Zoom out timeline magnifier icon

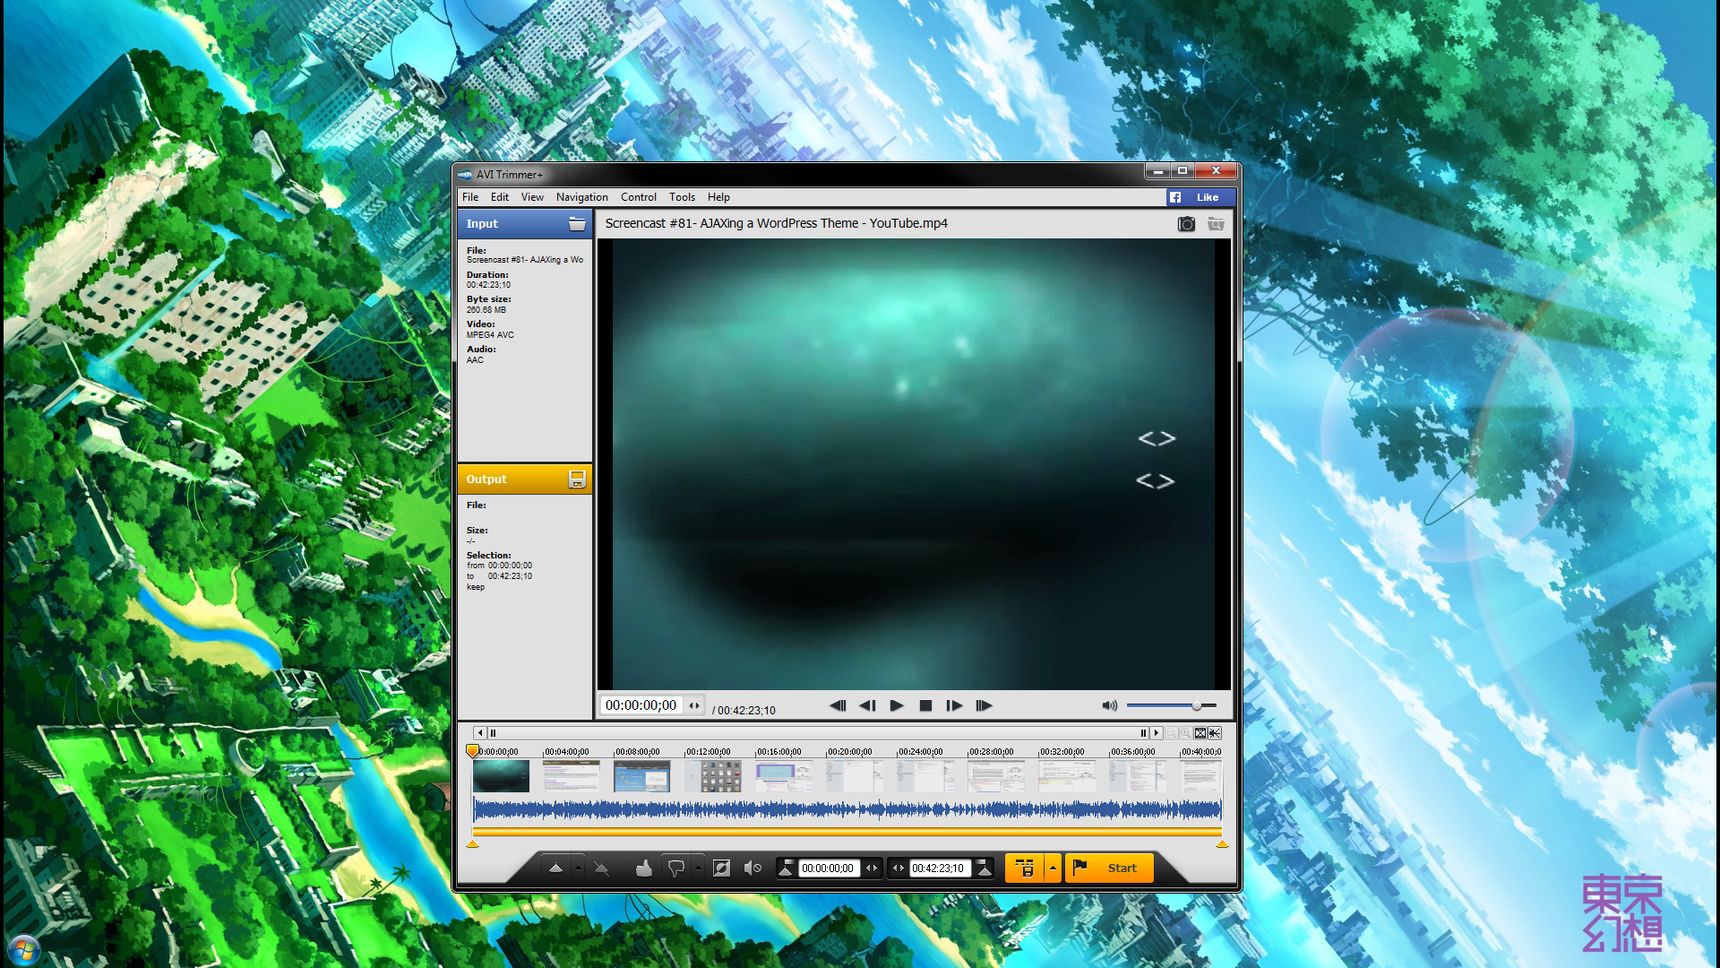(1171, 733)
